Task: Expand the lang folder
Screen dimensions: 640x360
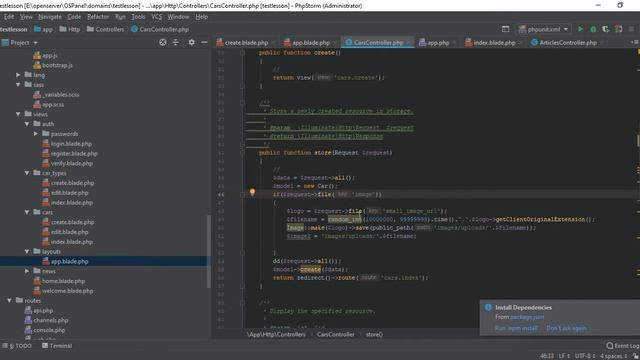Action: pos(18,75)
